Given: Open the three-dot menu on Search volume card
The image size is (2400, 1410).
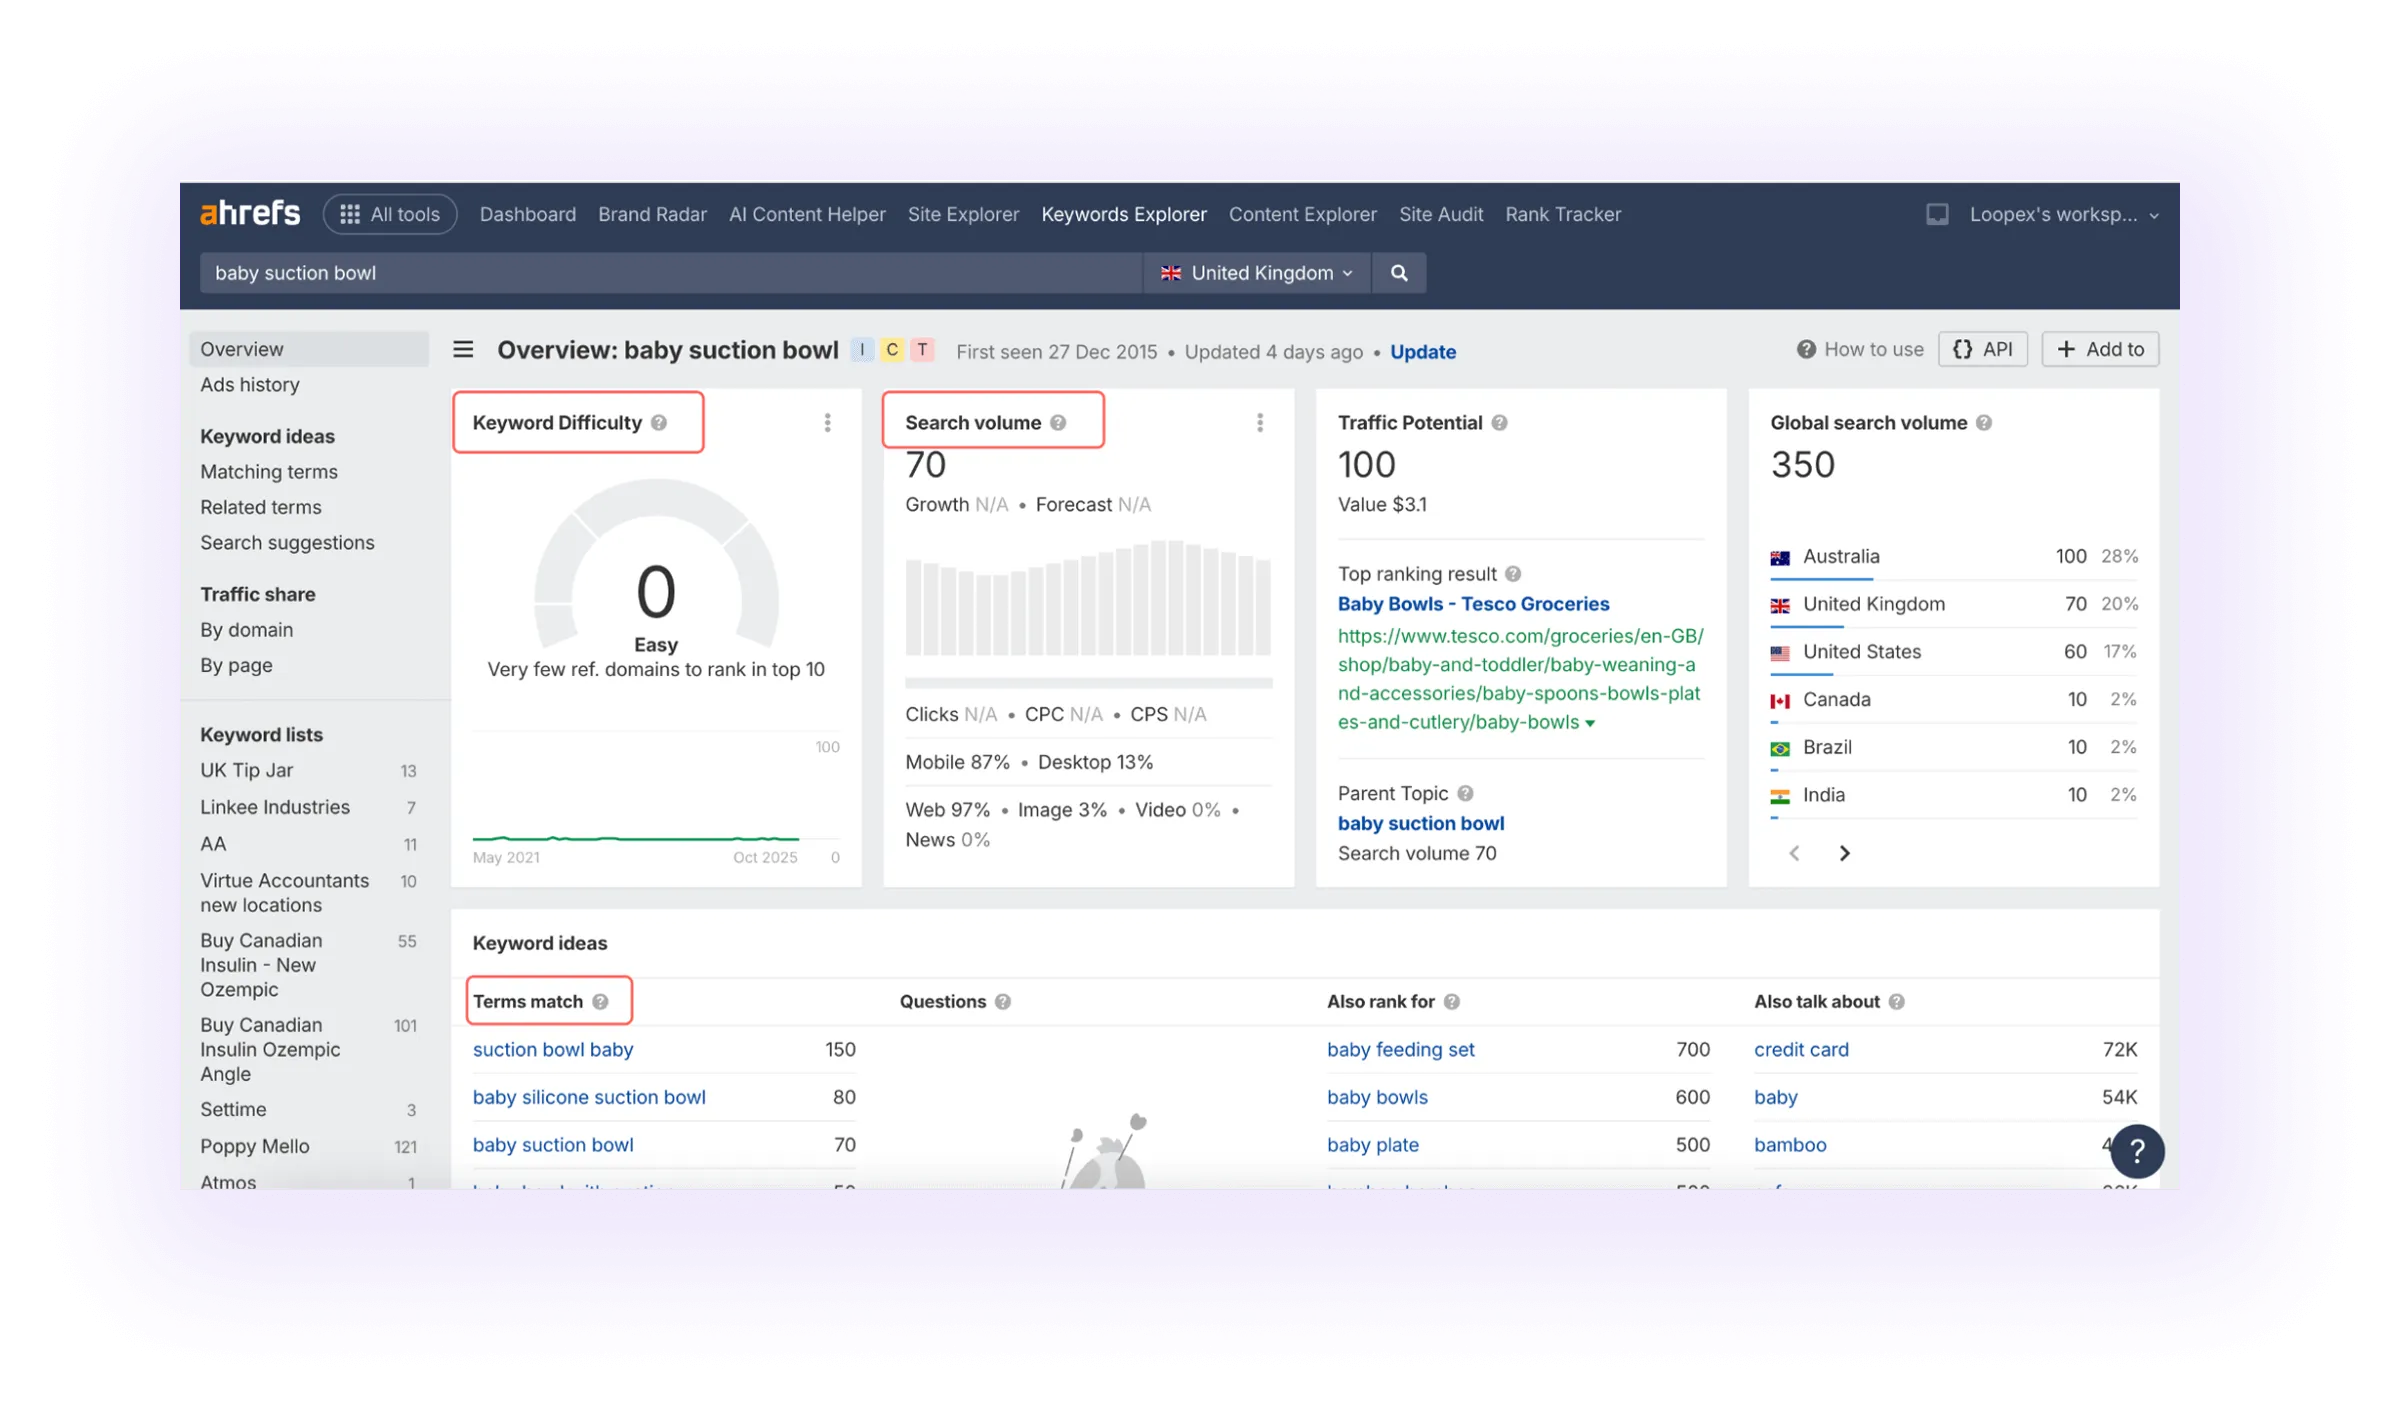Looking at the screenshot, I should pyautogui.click(x=1260, y=422).
